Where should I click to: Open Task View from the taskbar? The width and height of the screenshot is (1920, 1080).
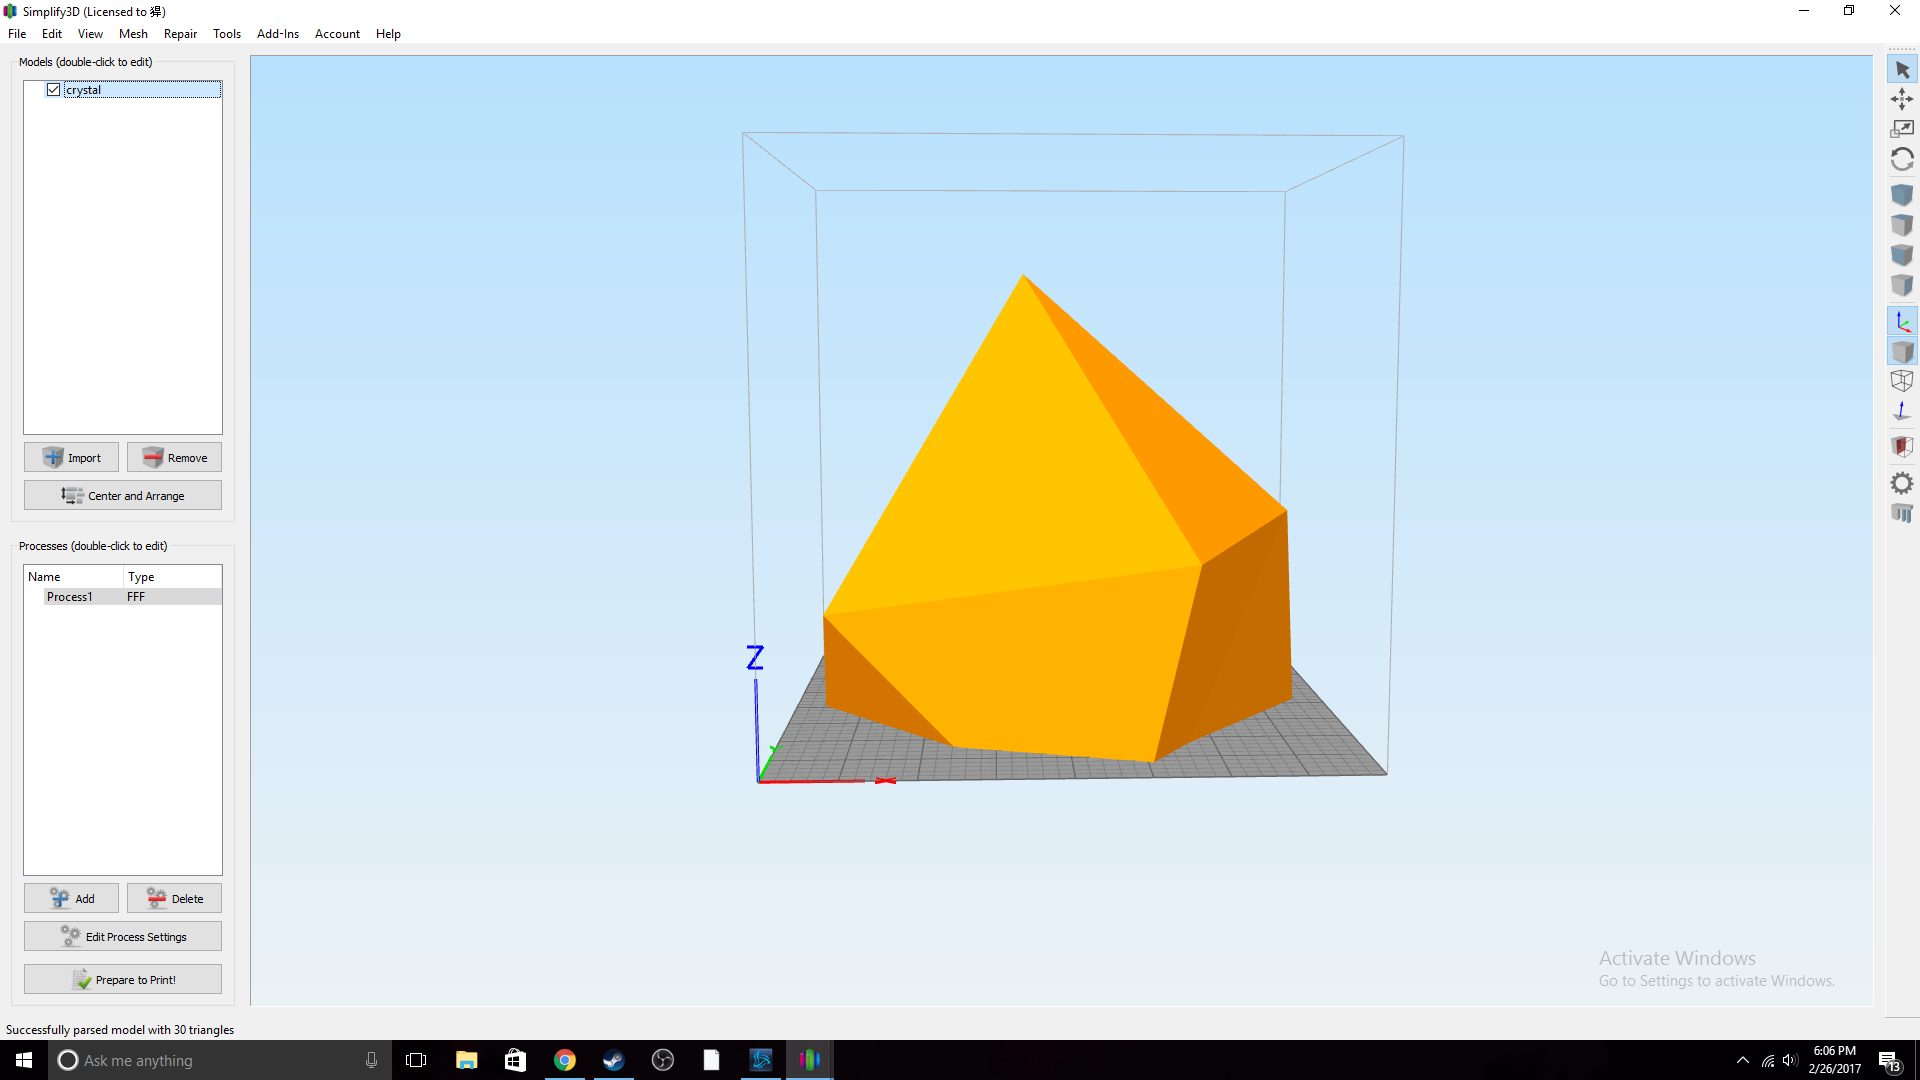coord(416,1060)
